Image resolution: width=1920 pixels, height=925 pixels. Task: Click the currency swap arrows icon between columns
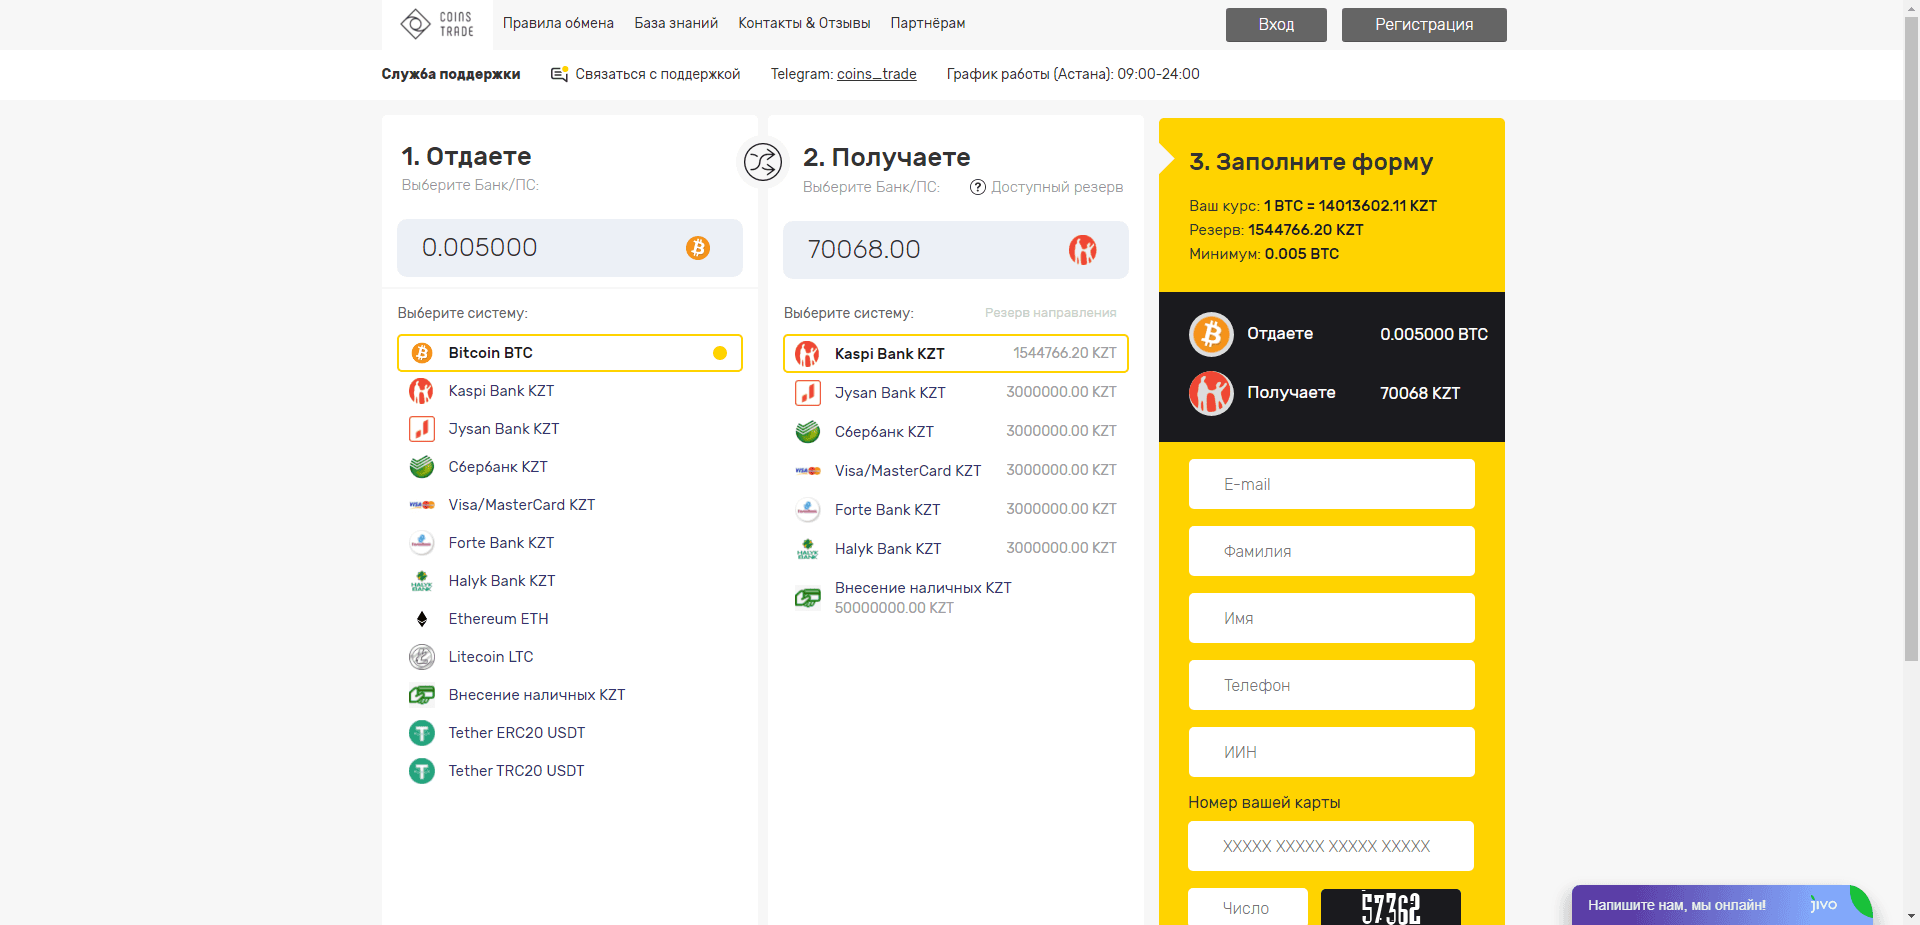tap(763, 162)
